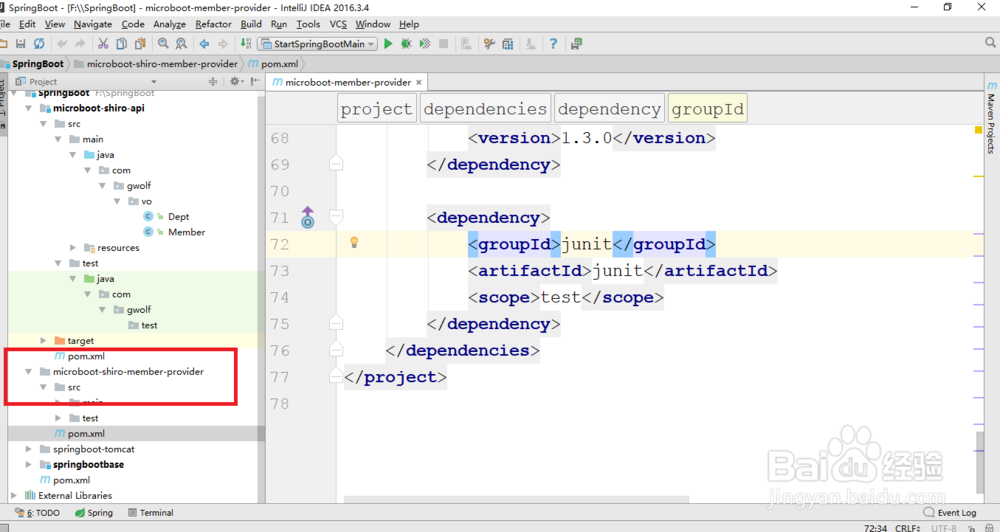Click the Search Everywhere magnifier icon
The width and height of the screenshot is (1000, 532).
[990, 43]
